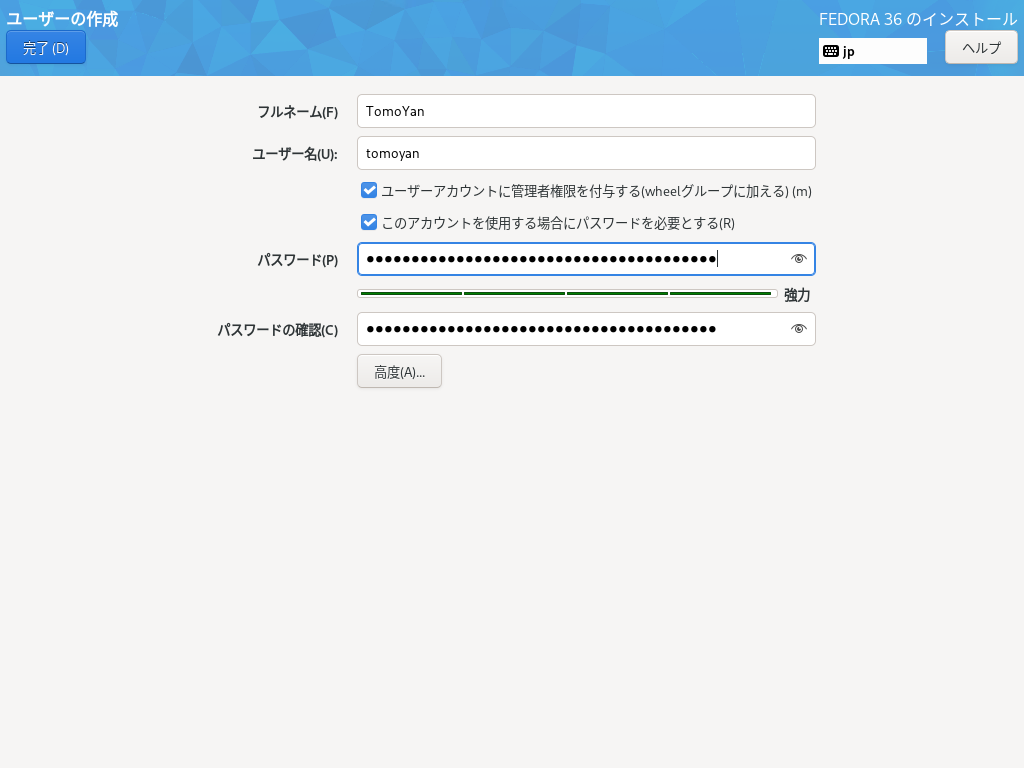Click the フルネーム(F) label
Image resolution: width=1024 pixels, height=768 pixels.
298,112
